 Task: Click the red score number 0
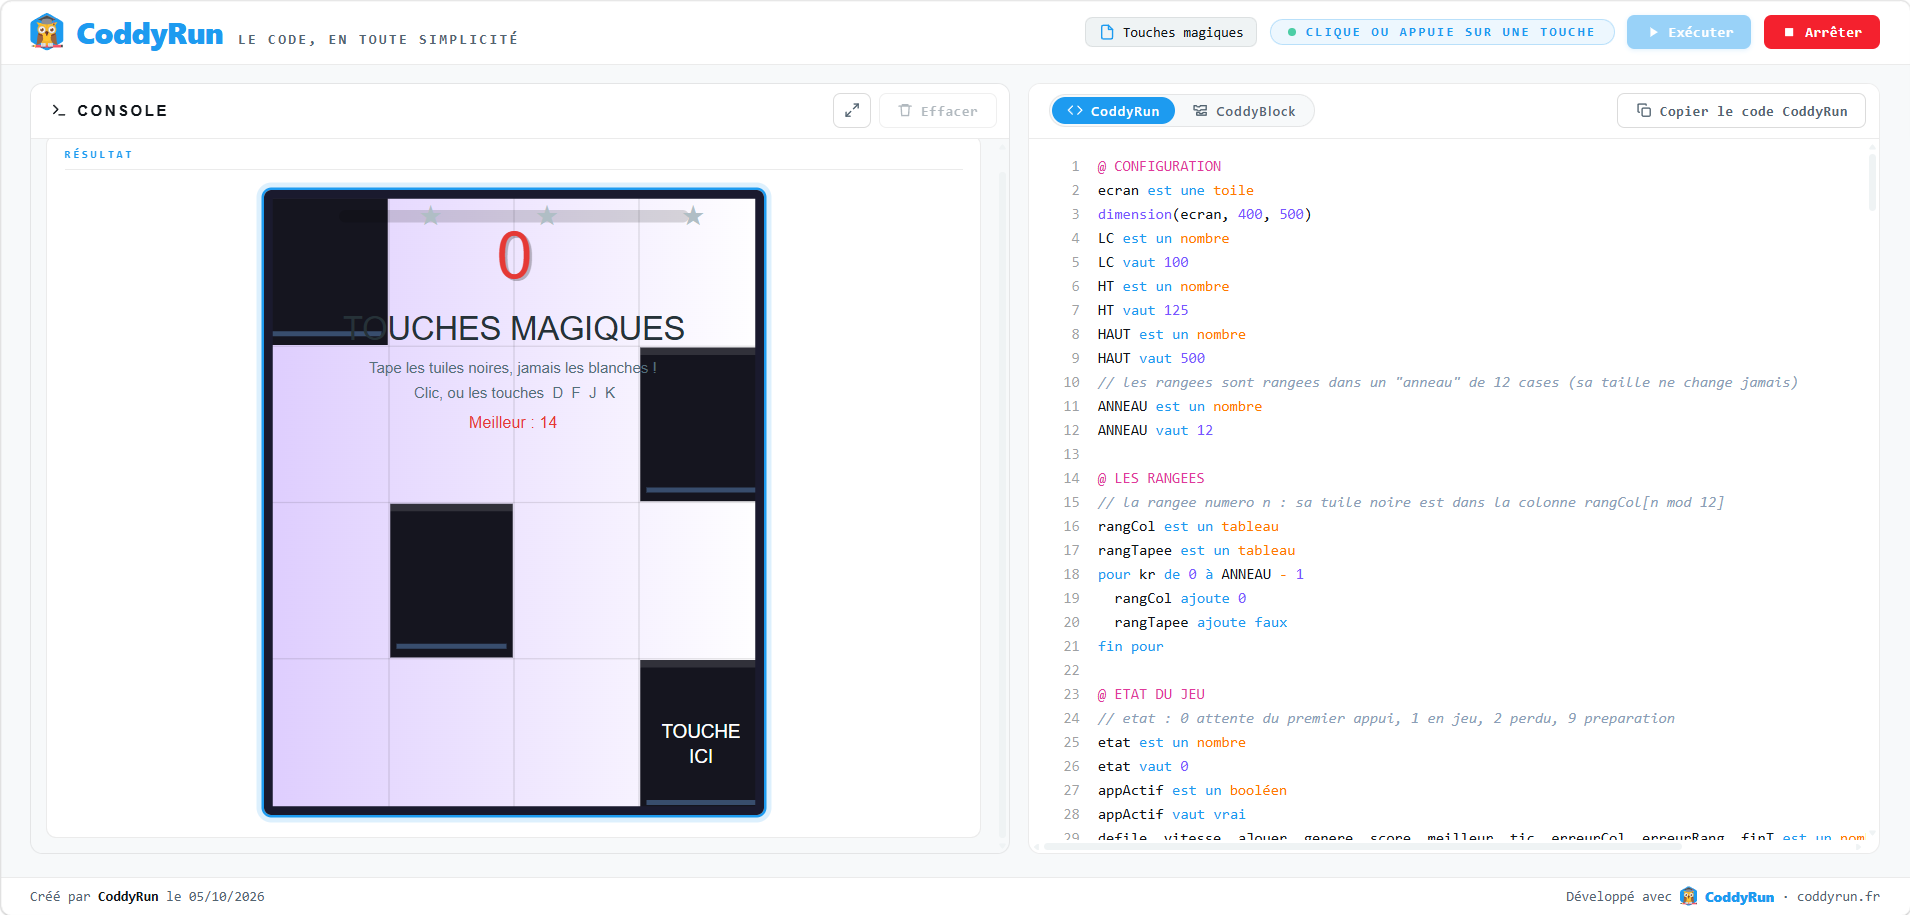click(514, 256)
